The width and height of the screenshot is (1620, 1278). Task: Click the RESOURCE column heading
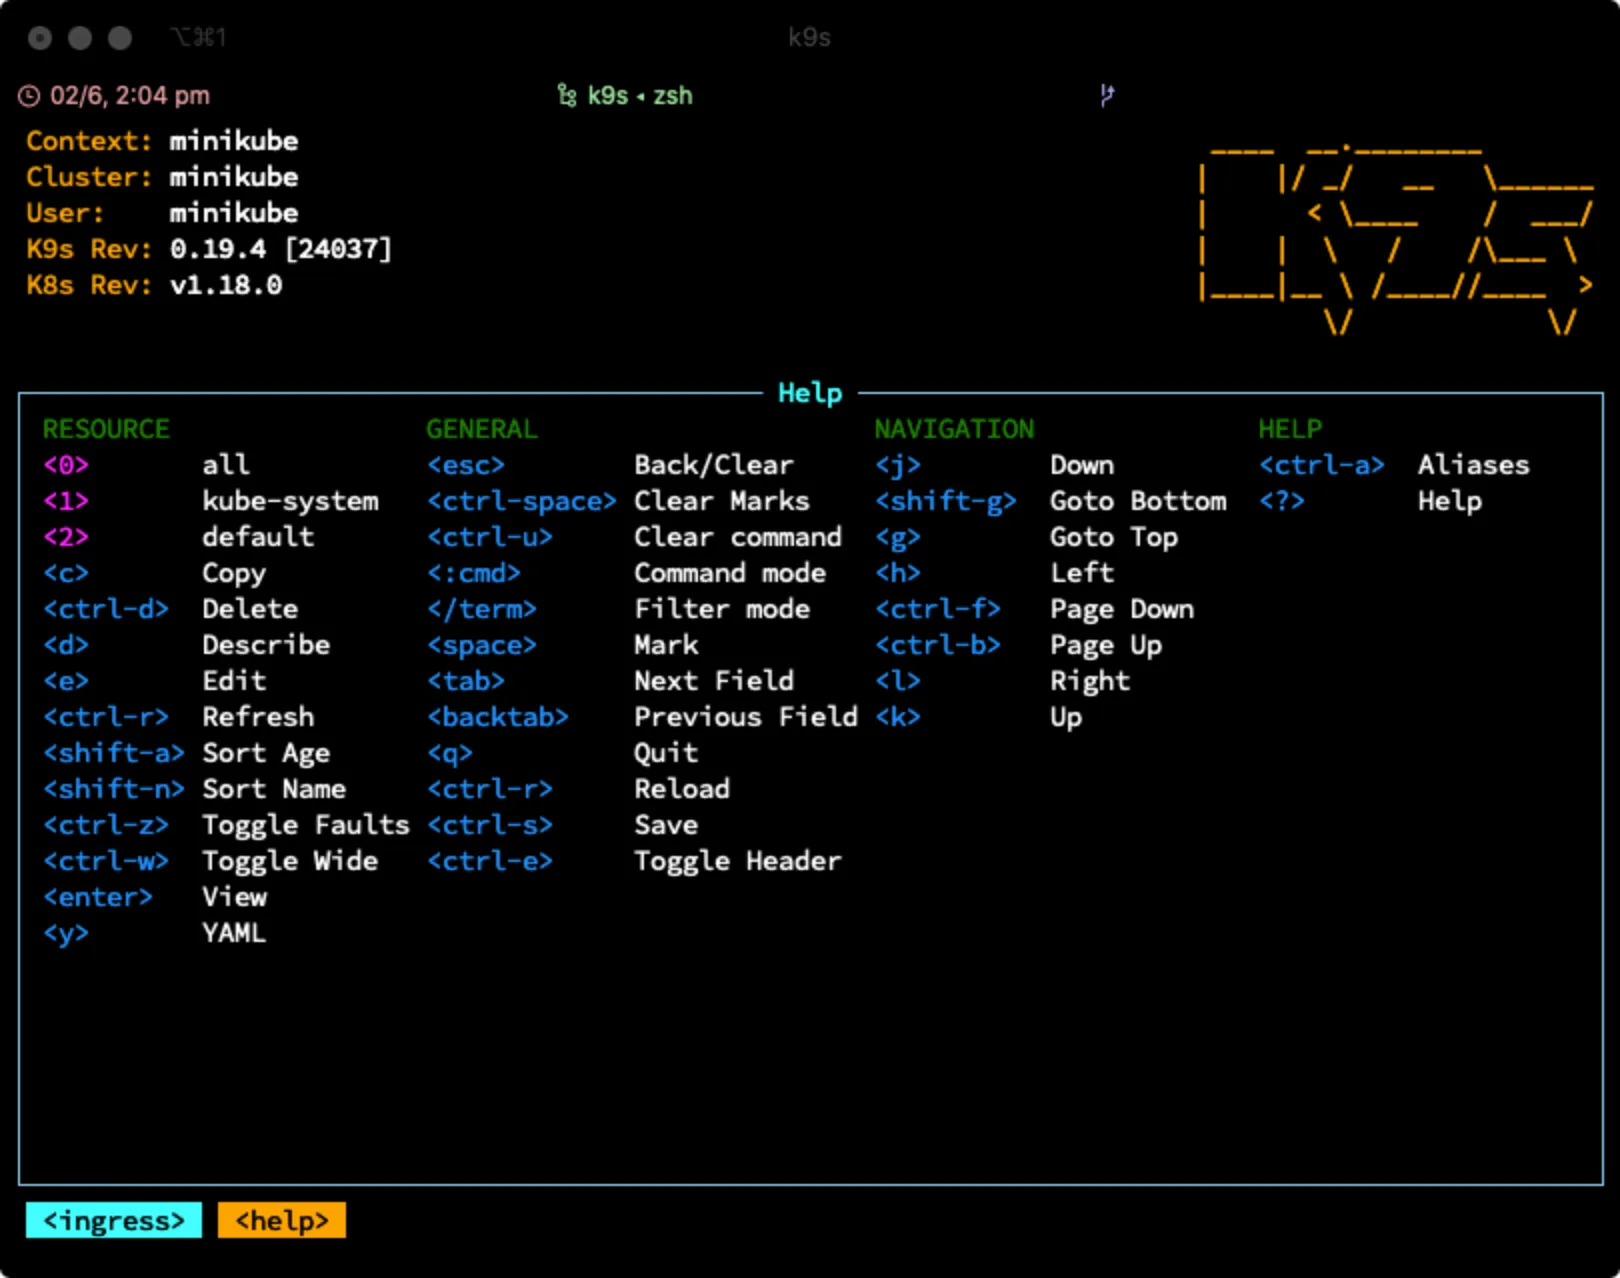(x=106, y=429)
